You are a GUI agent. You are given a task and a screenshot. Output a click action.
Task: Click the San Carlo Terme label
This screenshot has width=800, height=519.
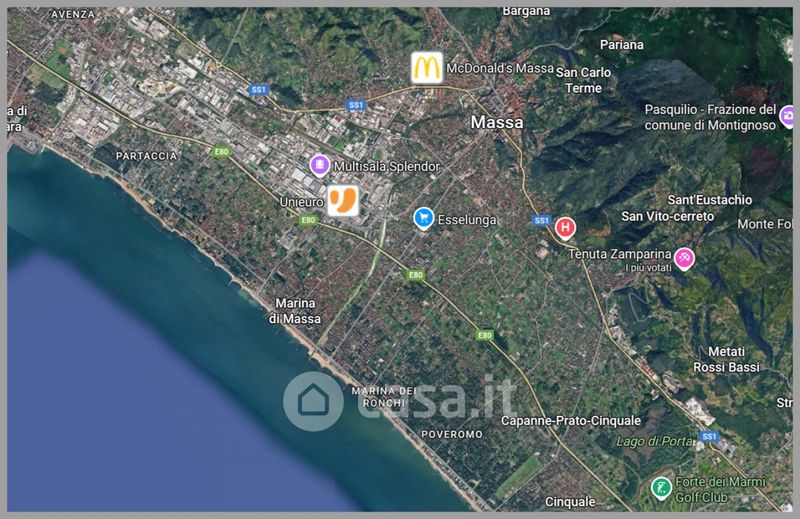point(583,80)
